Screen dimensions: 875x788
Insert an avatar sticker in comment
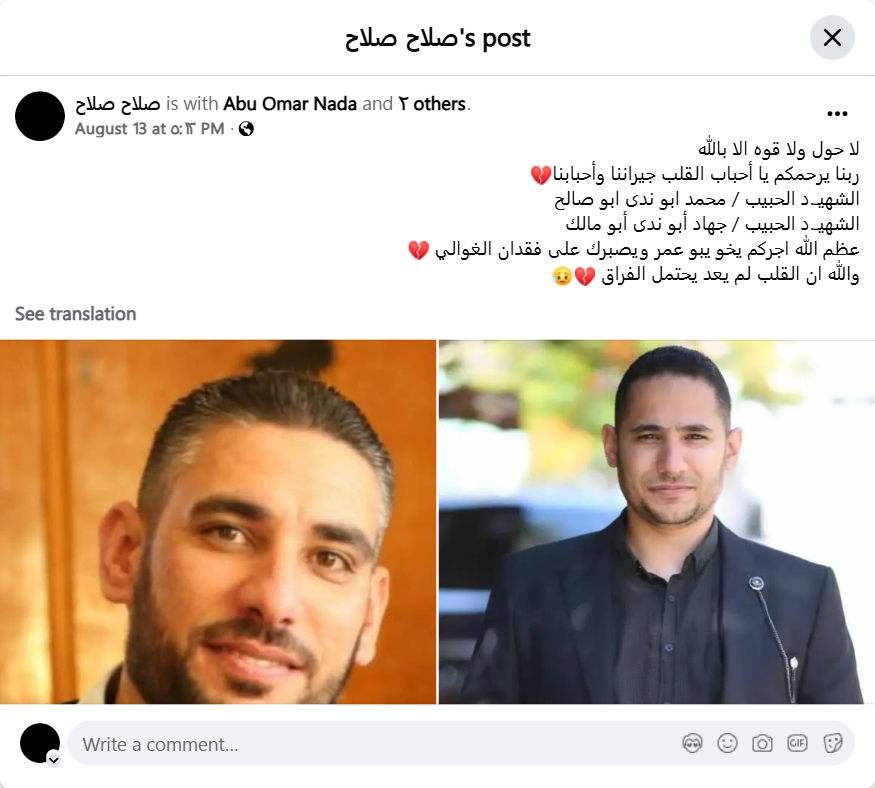(693, 743)
